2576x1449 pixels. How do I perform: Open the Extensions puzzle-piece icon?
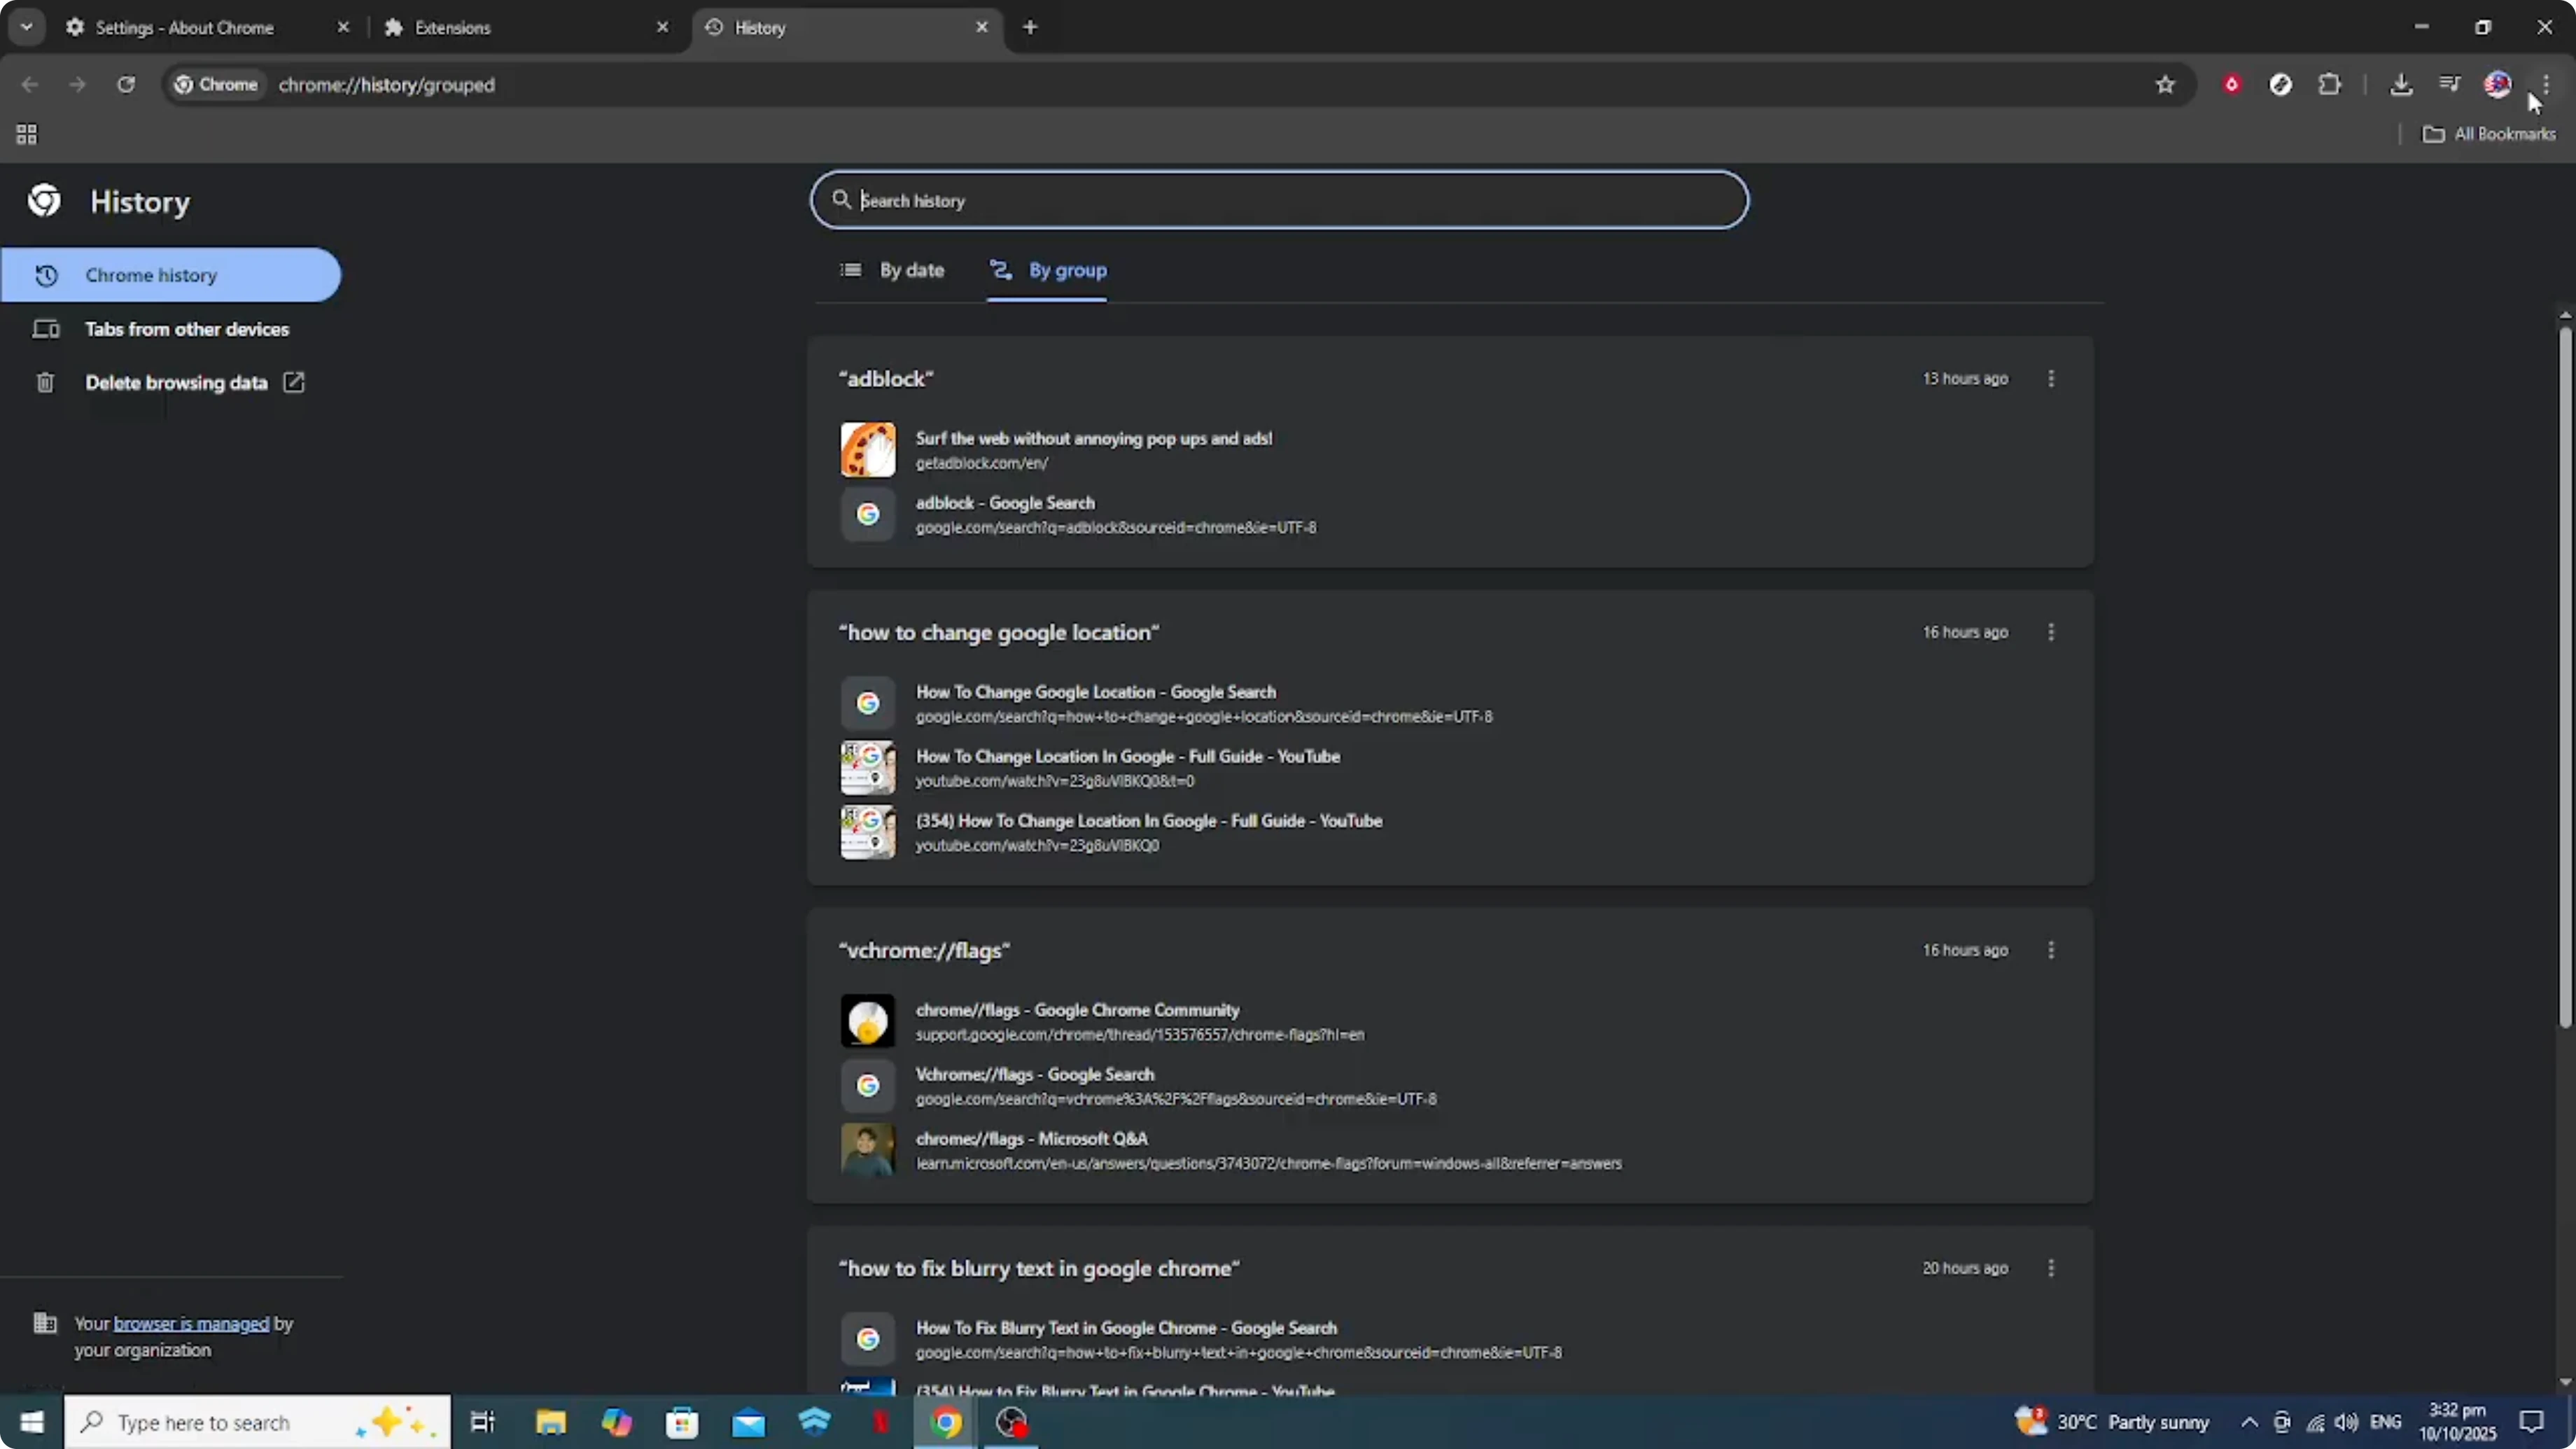pyautogui.click(x=2330, y=84)
